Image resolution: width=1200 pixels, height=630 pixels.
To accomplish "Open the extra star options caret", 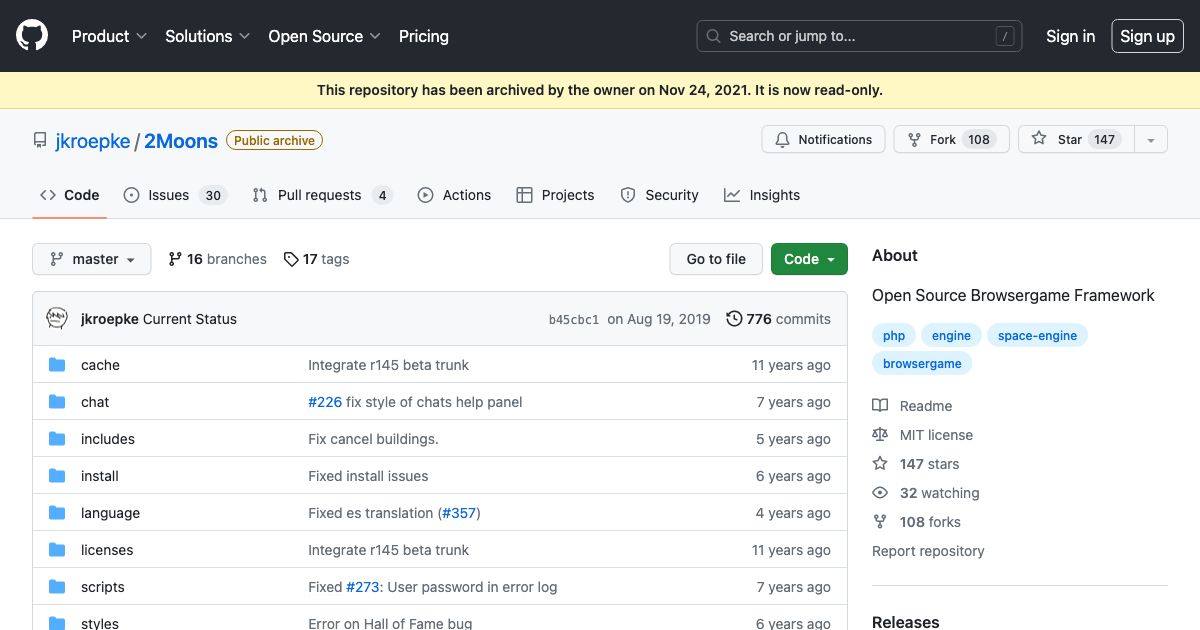I will pyautogui.click(x=1151, y=139).
